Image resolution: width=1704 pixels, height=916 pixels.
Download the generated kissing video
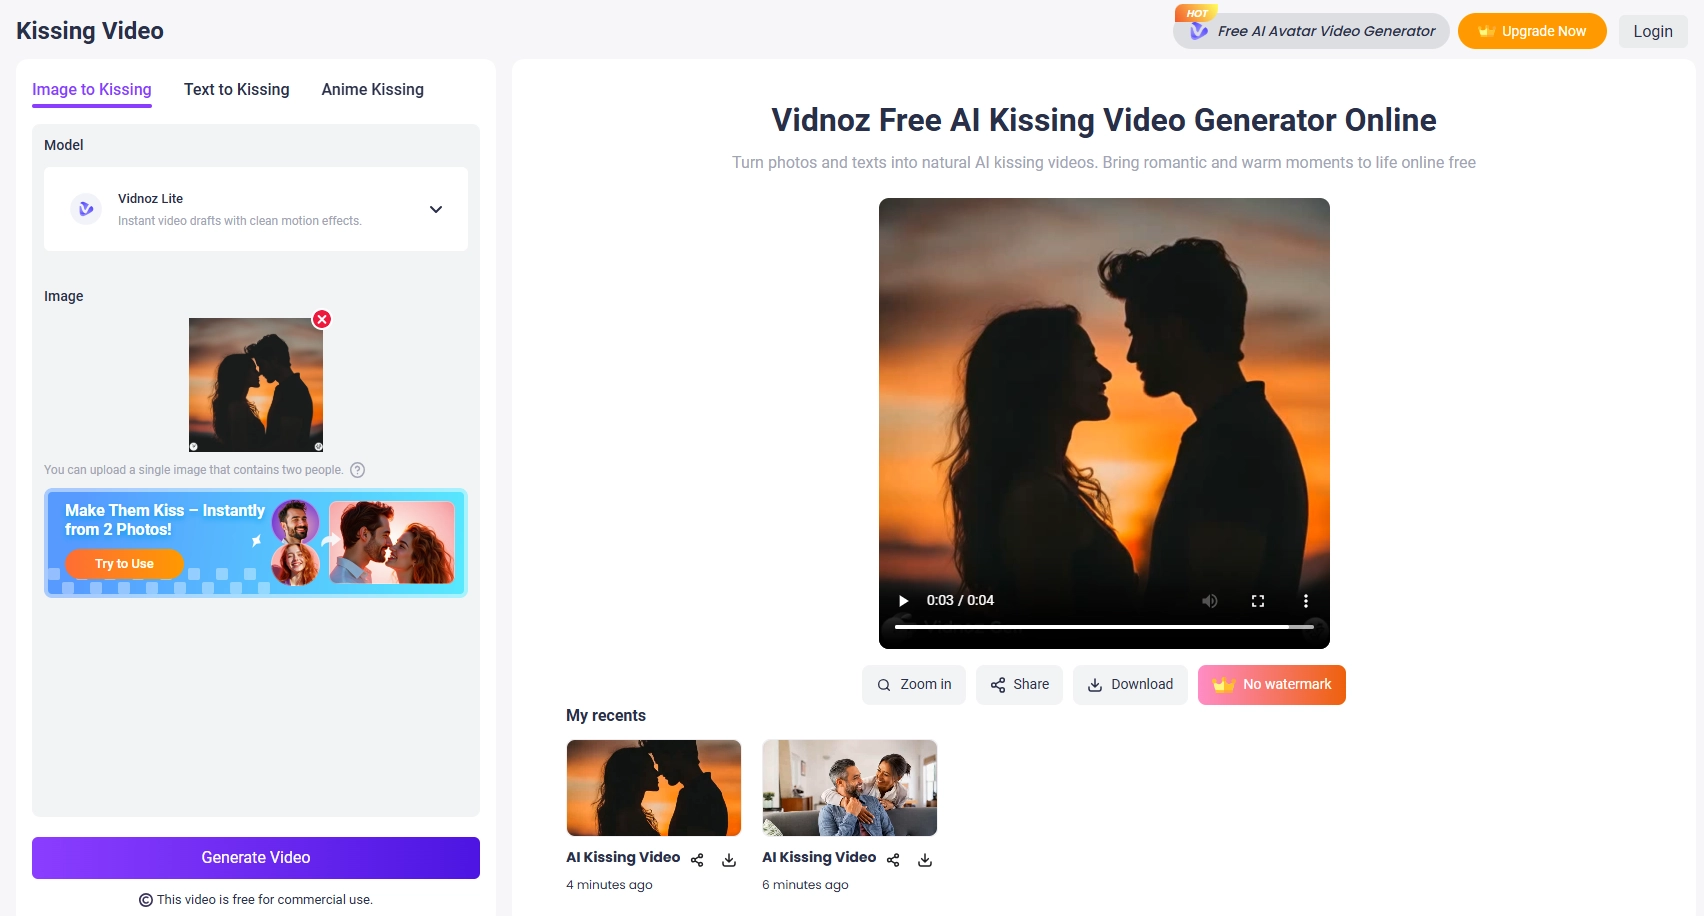coord(1130,684)
